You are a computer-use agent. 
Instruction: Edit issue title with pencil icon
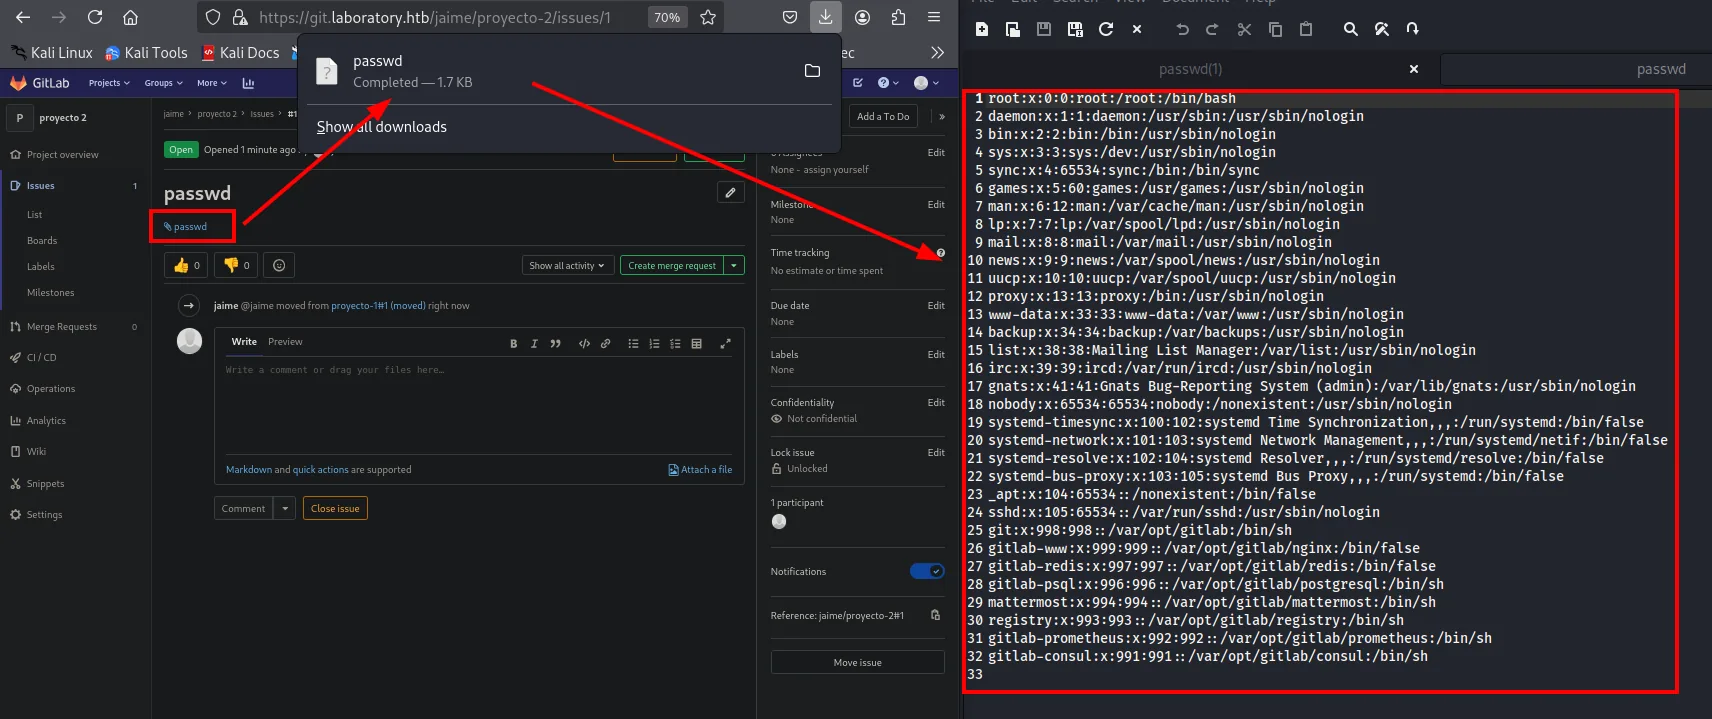731,193
